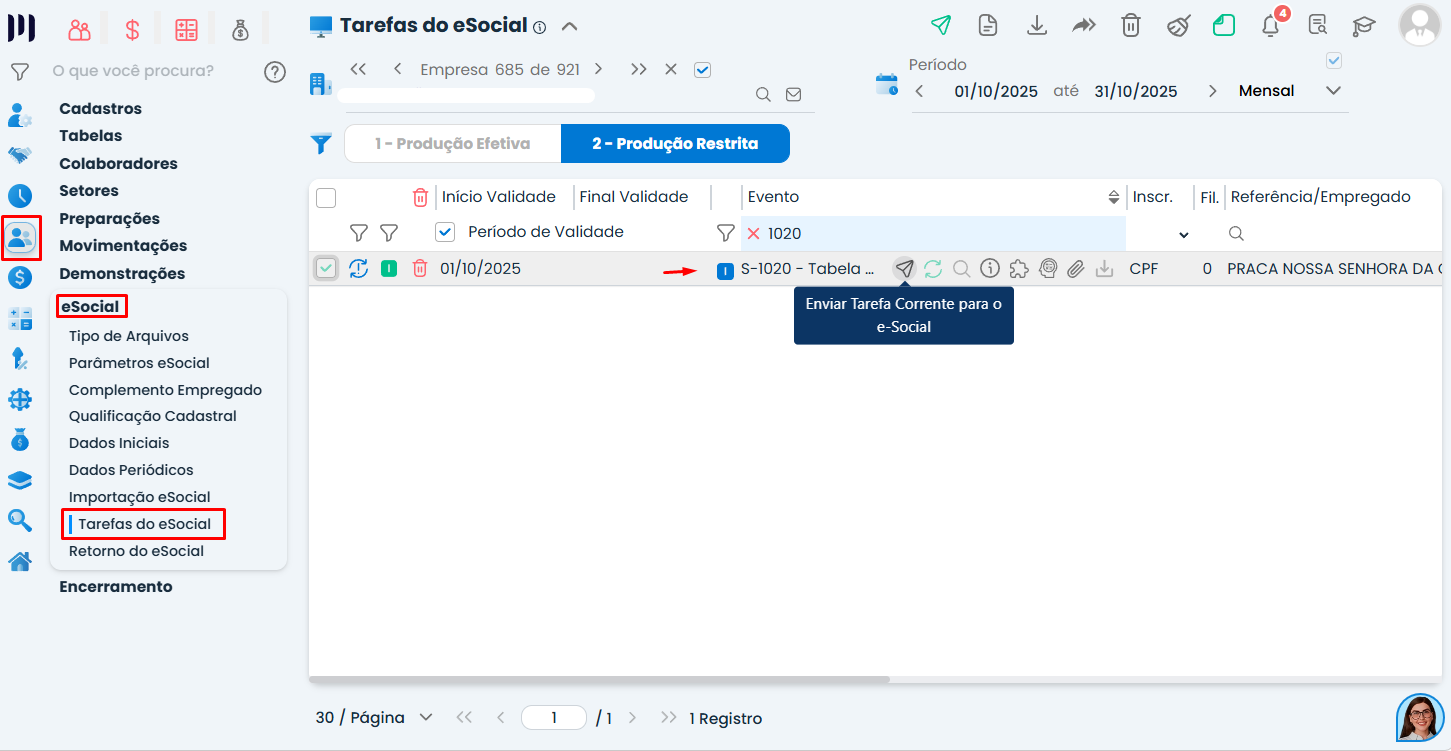Viewport: 1451px width, 751px height.
Task: Open the document icon in top toolbar
Action: pyautogui.click(x=988, y=26)
